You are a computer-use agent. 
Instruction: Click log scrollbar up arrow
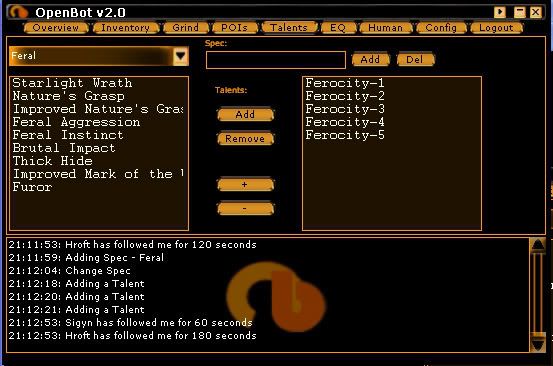(x=538, y=245)
